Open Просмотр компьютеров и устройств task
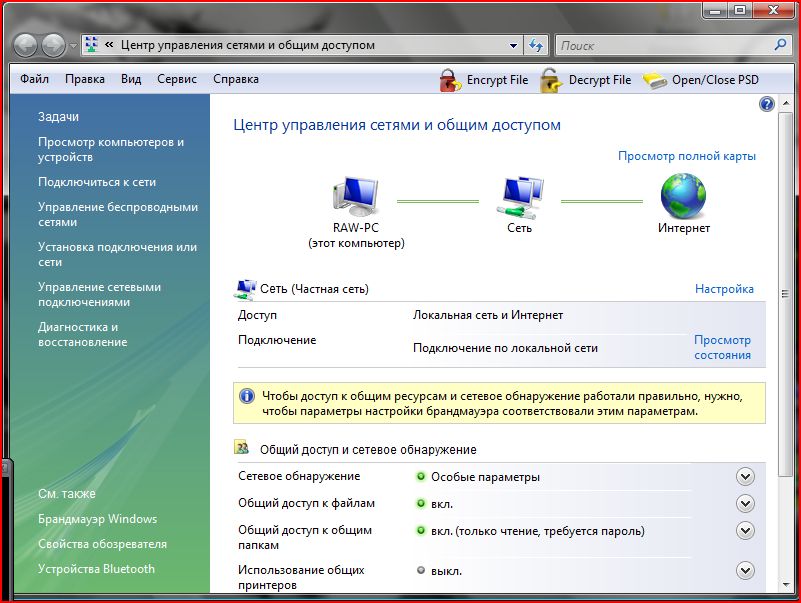This screenshot has width=801, height=603. tap(111, 149)
